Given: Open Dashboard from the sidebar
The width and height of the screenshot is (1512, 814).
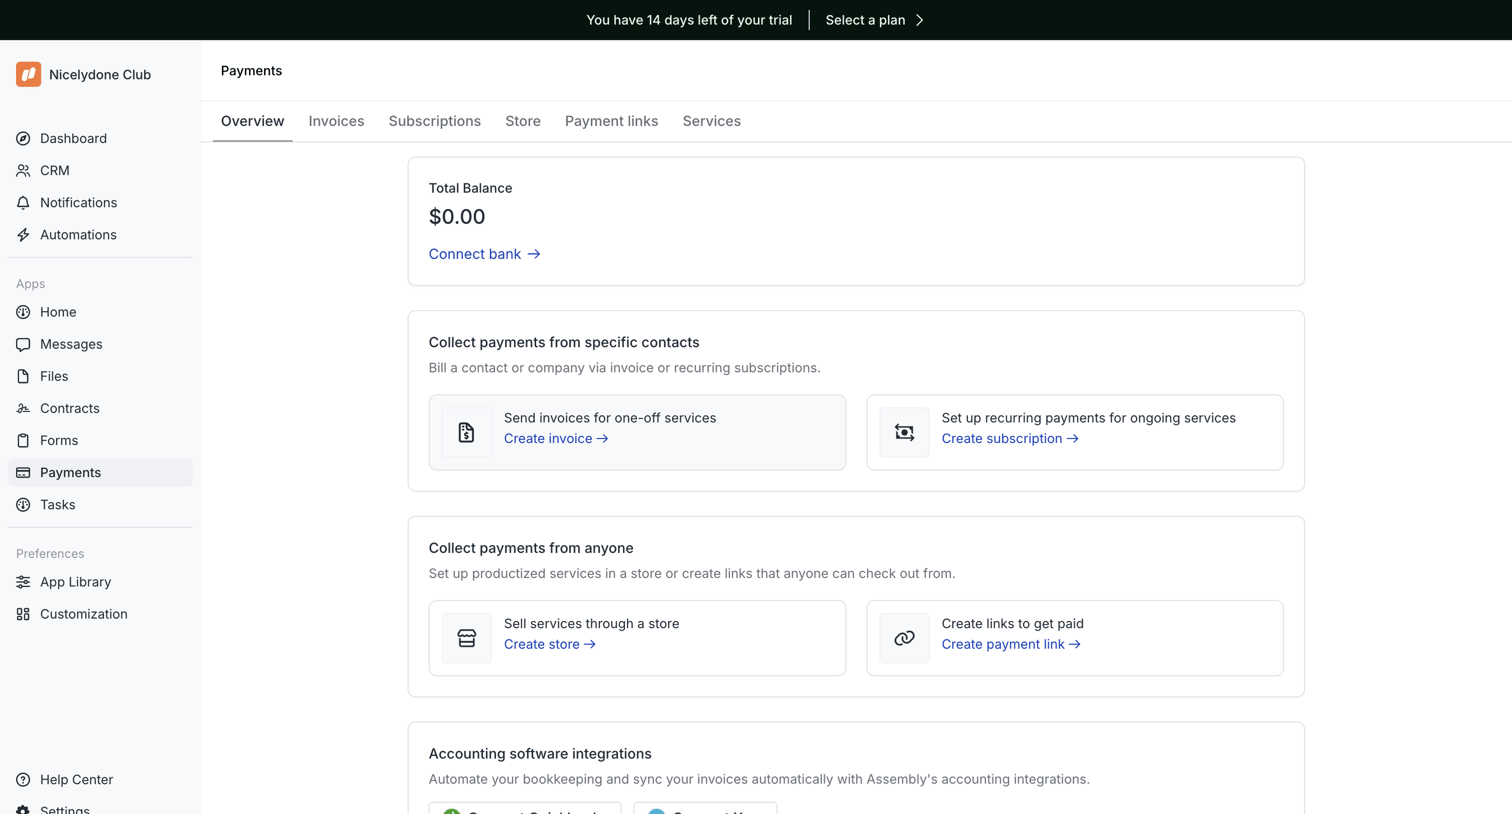Looking at the screenshot, I should point(100,138).
